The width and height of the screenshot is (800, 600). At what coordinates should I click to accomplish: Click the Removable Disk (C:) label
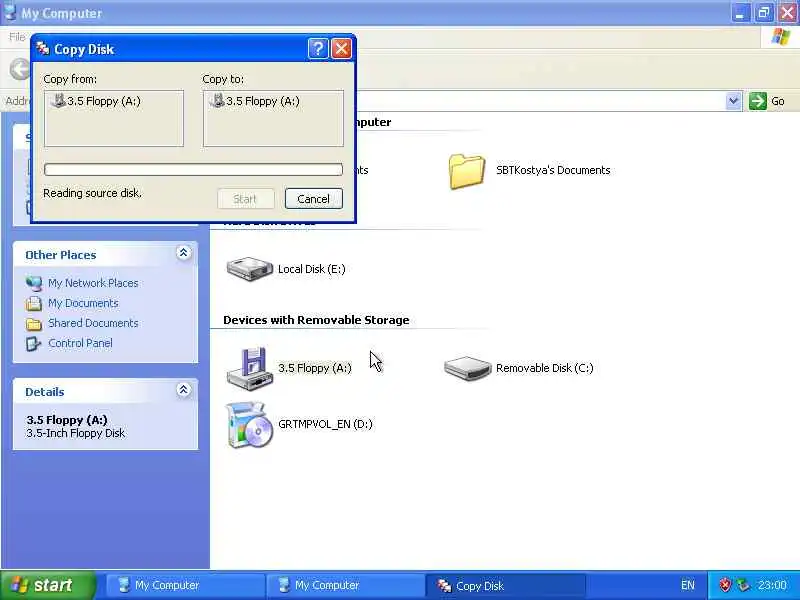[x=544, y=368]
